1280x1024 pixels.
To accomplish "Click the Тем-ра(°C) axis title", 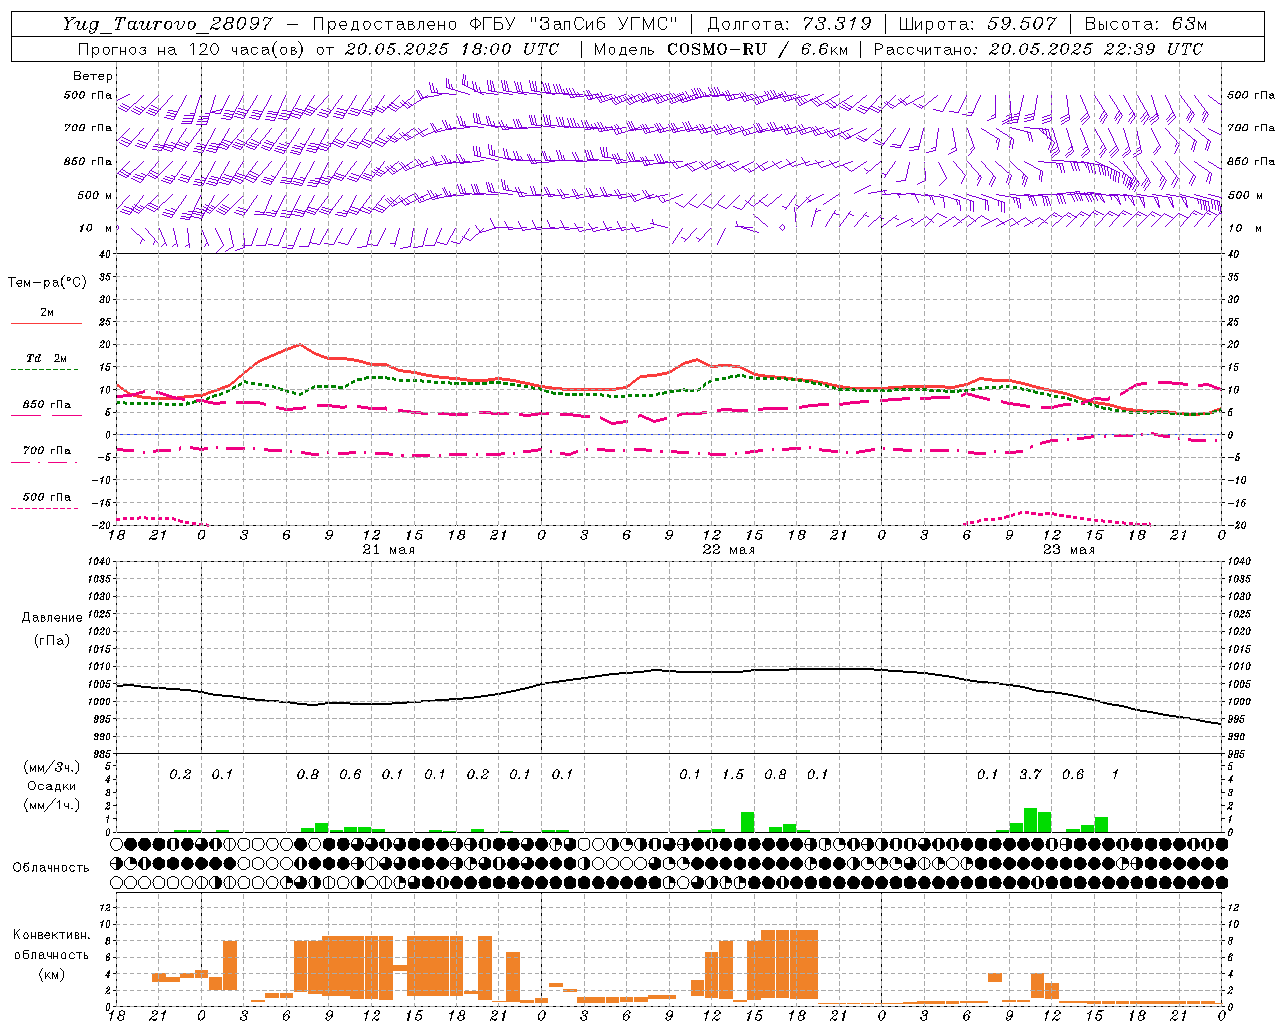I will 48,283.
